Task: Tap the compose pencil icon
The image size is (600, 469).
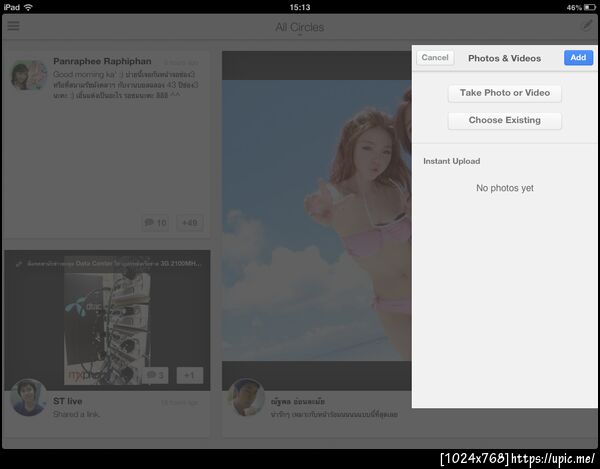Action: tap(587, 25)
